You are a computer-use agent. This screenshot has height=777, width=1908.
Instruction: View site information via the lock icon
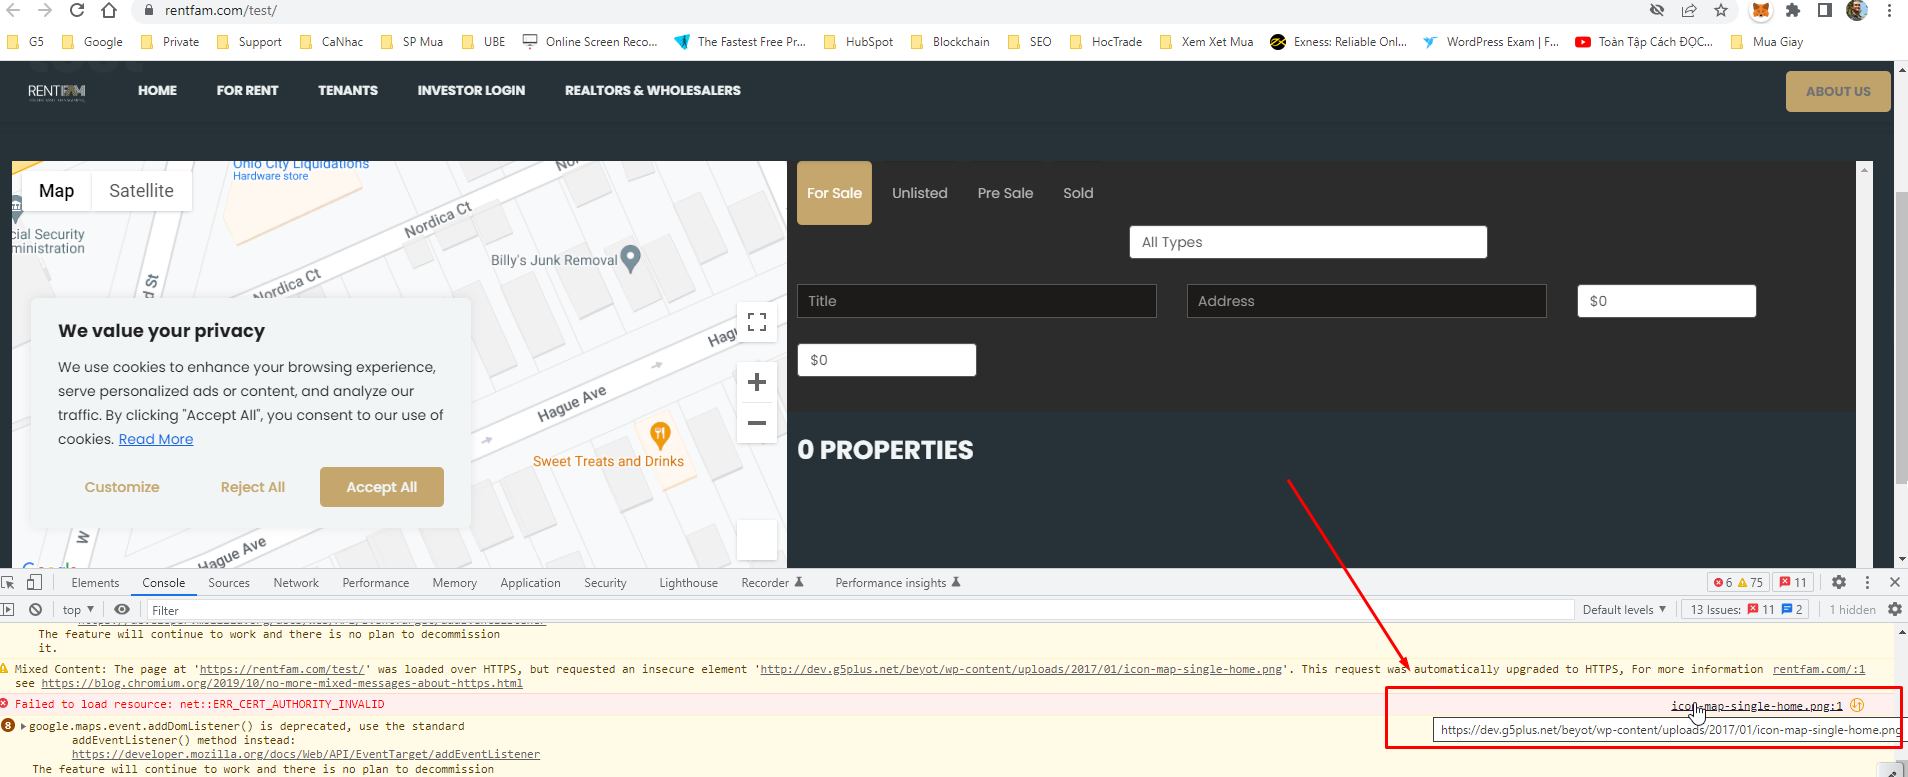coord(149,10)
